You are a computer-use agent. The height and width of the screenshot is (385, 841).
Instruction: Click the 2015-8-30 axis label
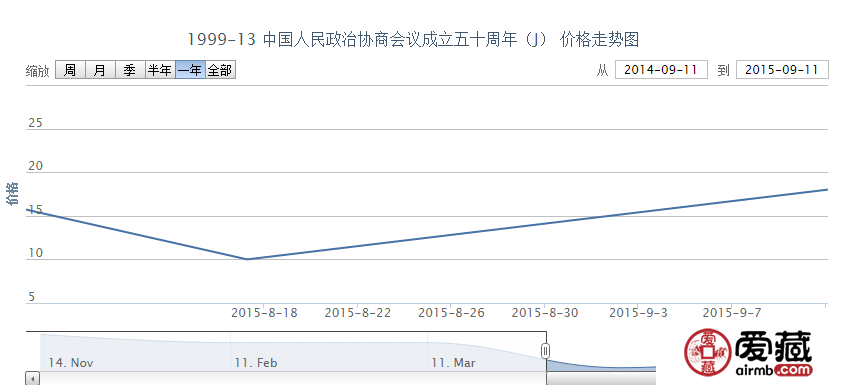(x=545, y=313)
